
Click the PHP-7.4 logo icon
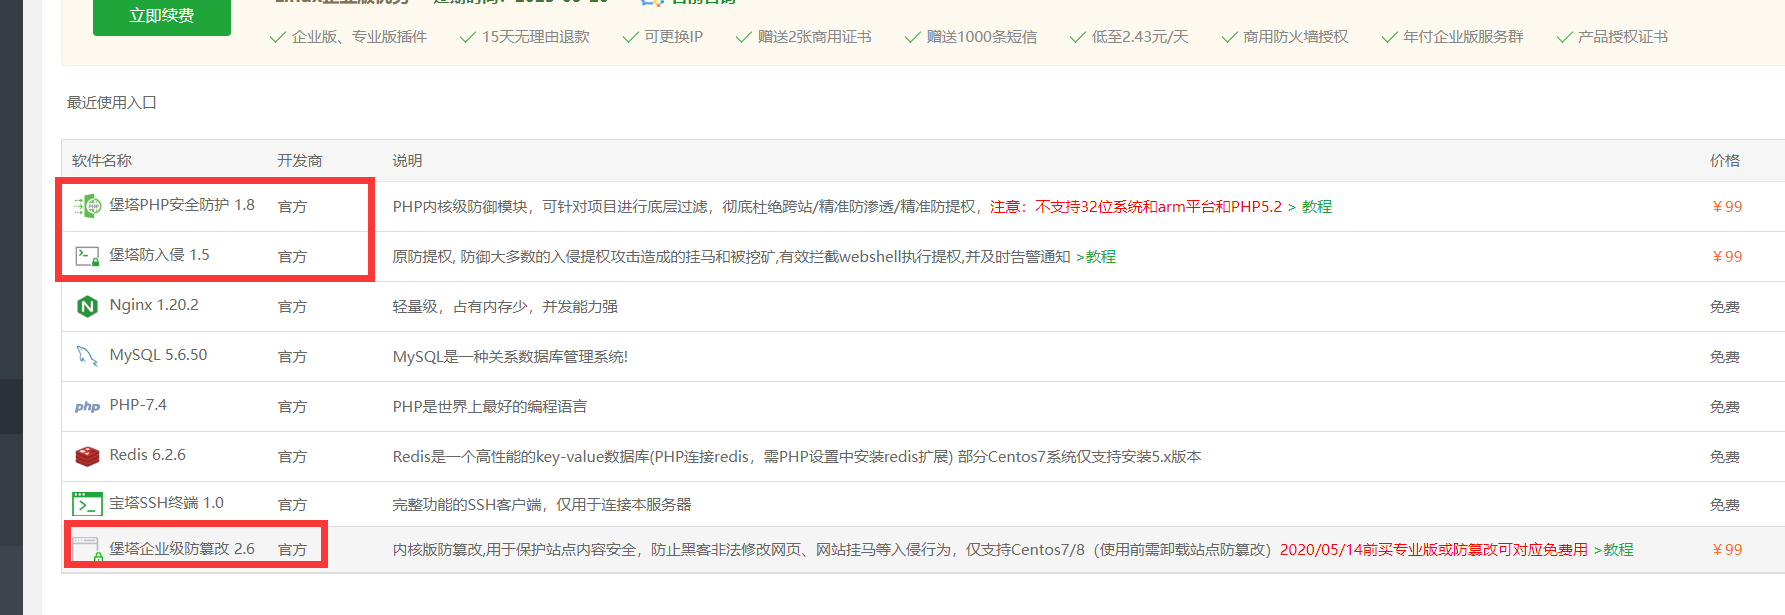pyautogui.click(x=88, y=406)
